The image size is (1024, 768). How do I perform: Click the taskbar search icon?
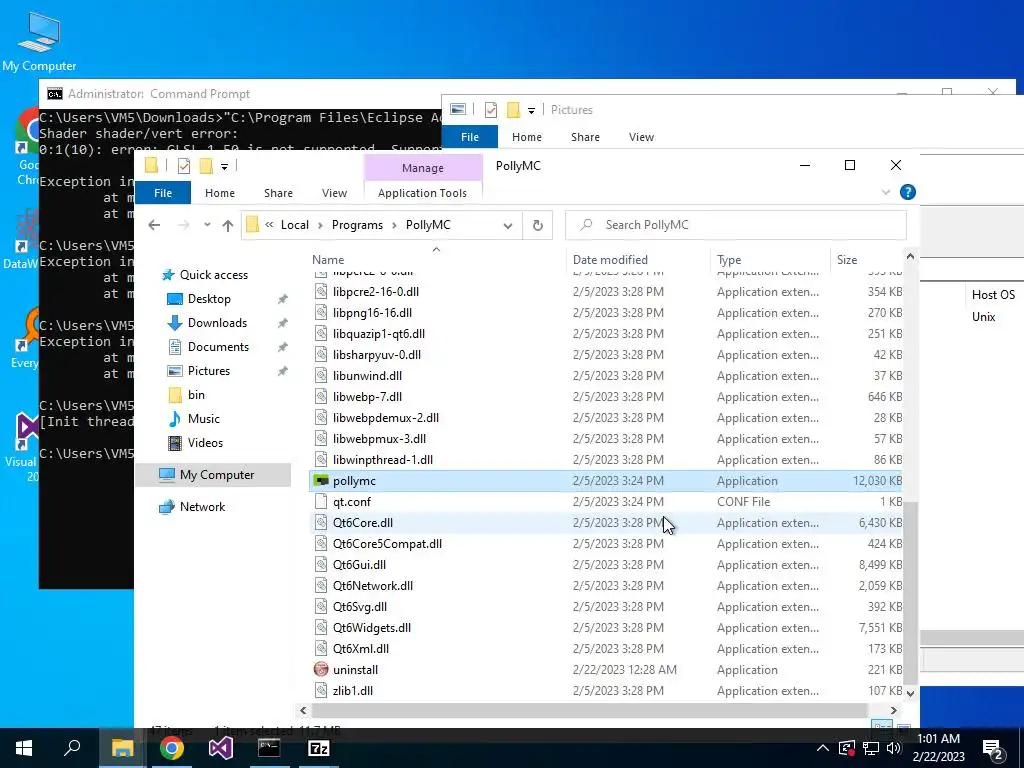point(72,748)
